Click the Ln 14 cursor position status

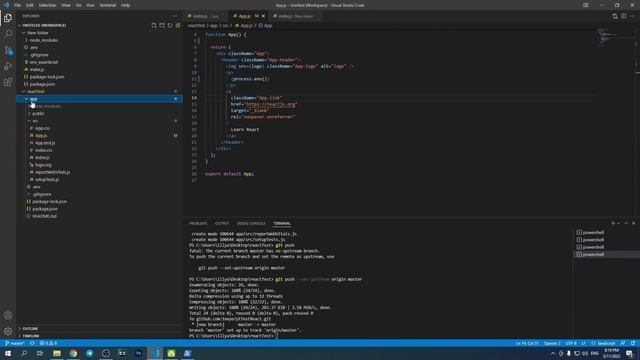tap(527, 343)
